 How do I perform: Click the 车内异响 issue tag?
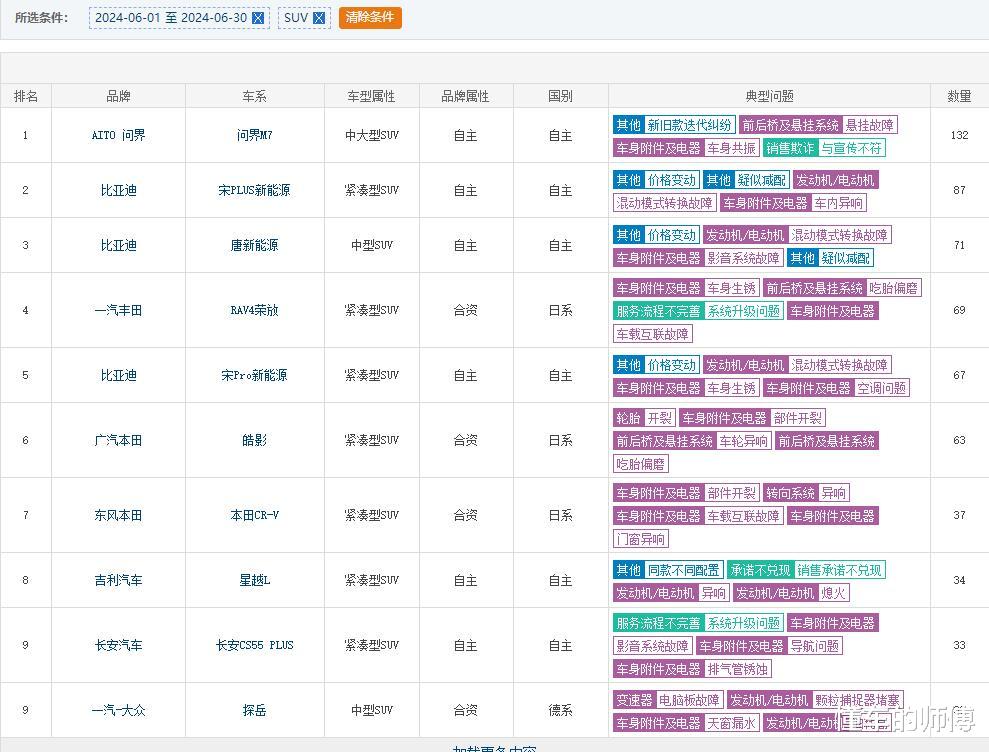pos(838,203)
